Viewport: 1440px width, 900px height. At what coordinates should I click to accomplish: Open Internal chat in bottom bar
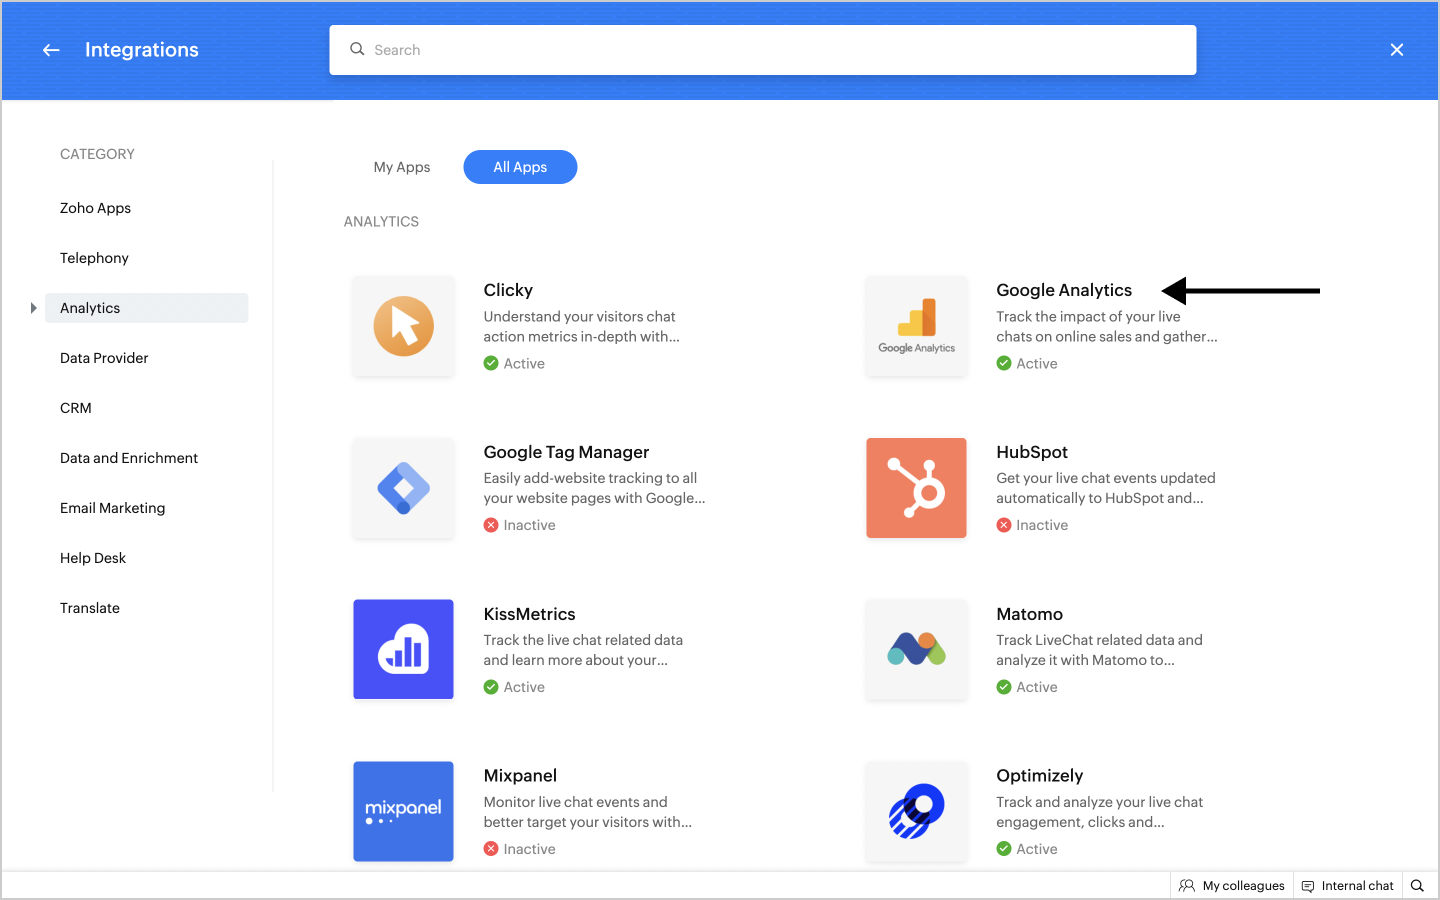(1347, 886)
